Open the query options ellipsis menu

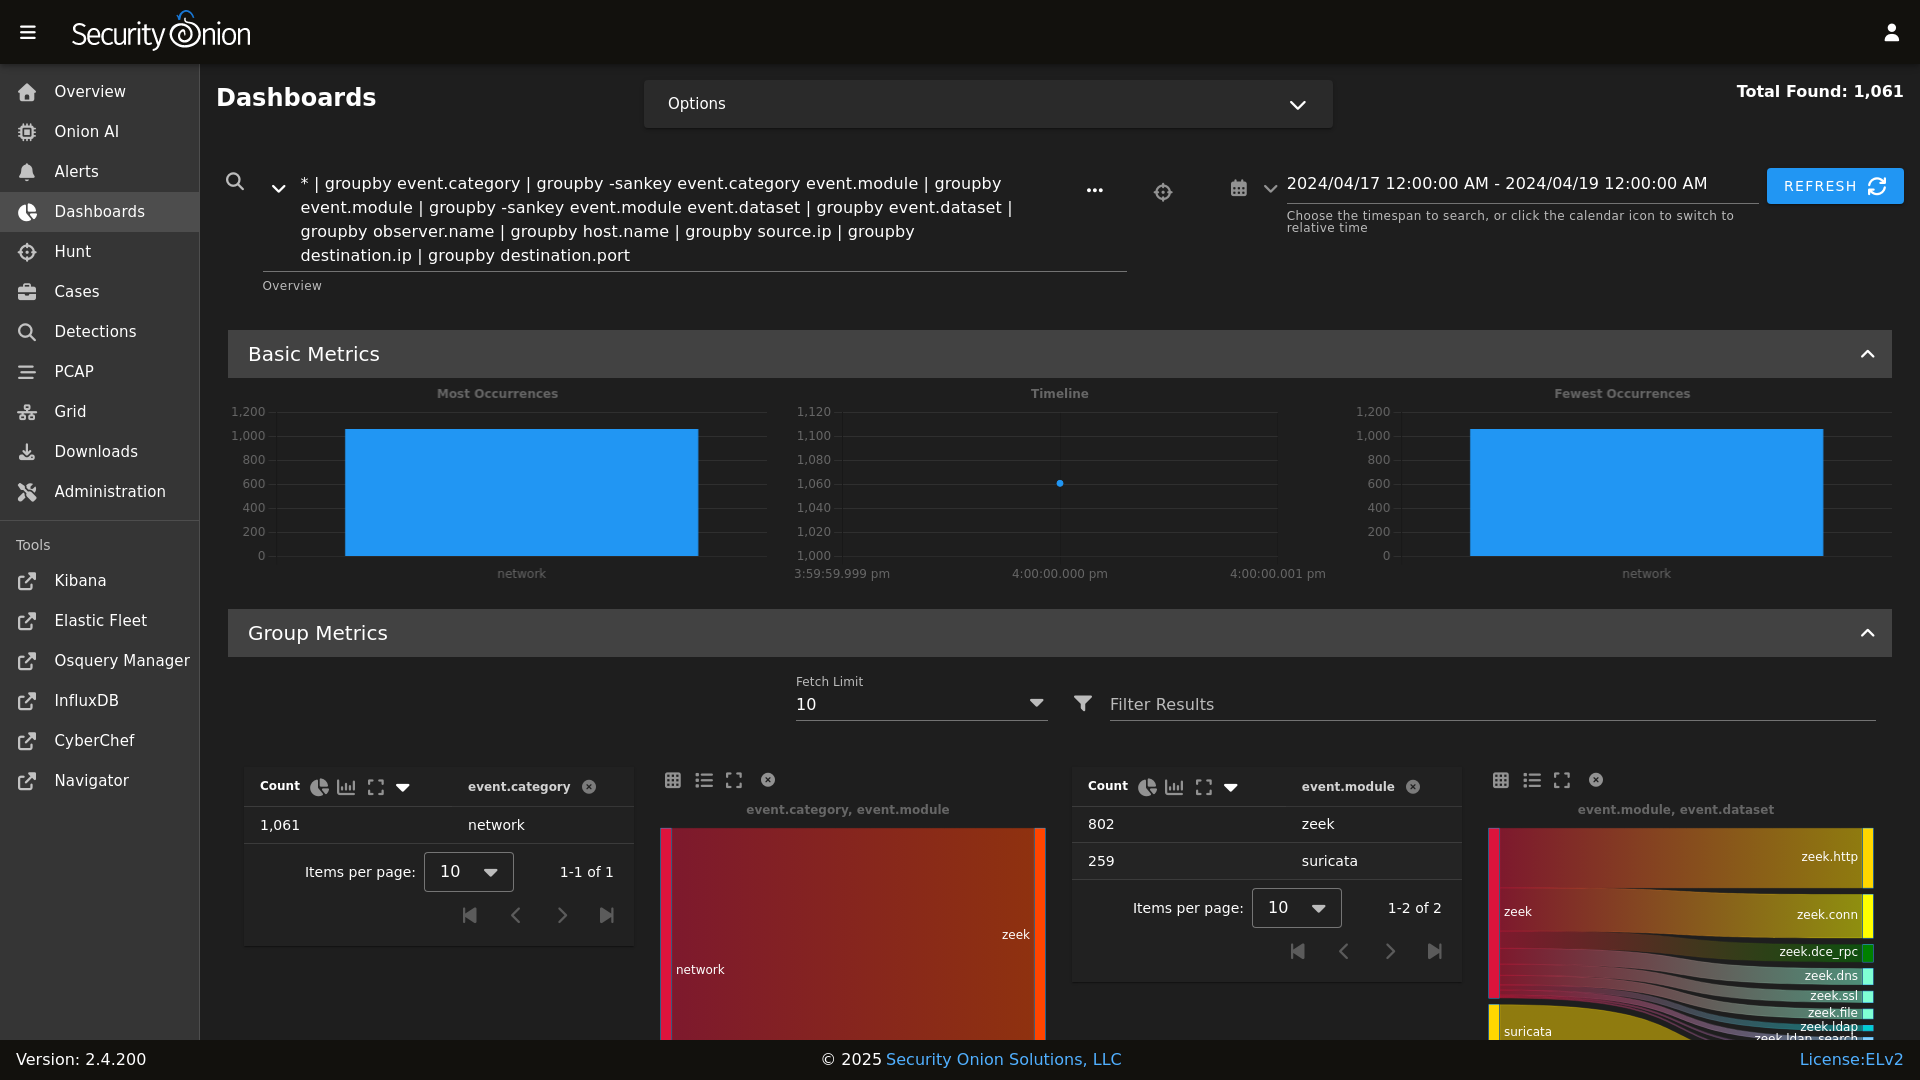pyautogui.click(x=1095, y=190)
